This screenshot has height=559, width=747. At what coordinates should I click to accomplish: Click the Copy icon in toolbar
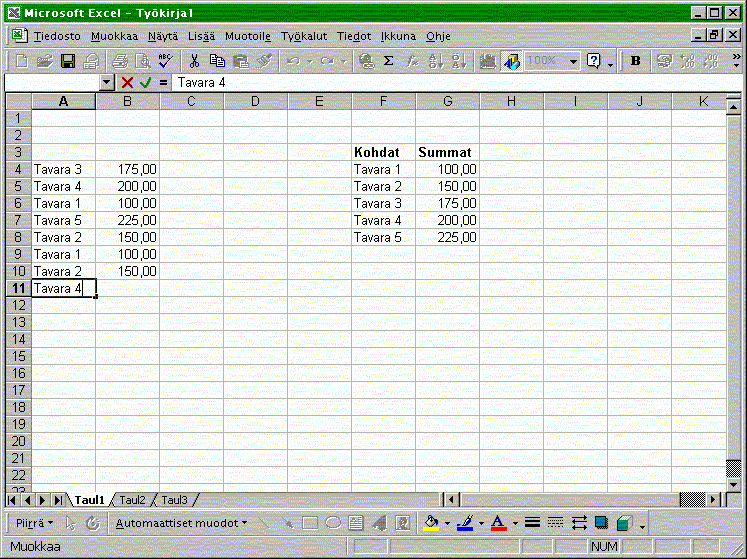[217, 61]
